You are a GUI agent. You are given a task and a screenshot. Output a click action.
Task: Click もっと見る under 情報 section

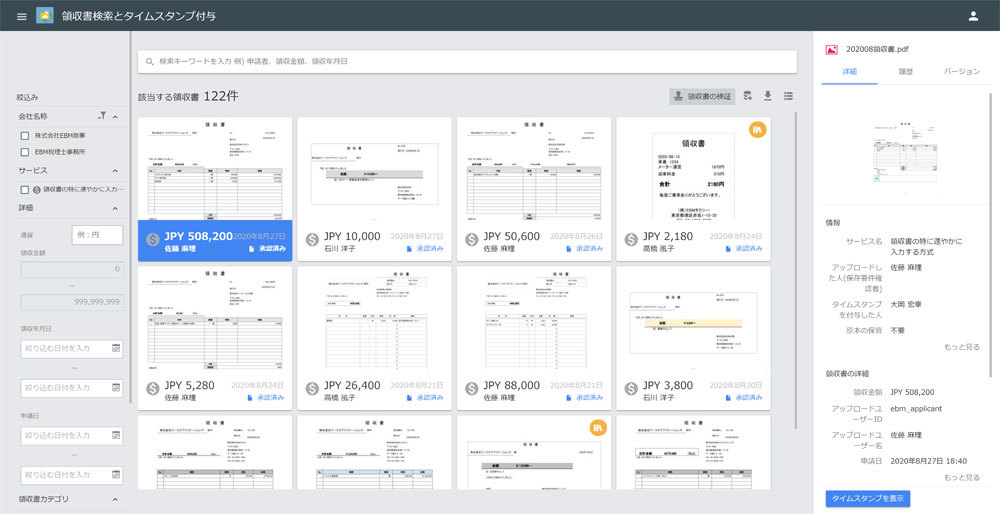[962, 347]
